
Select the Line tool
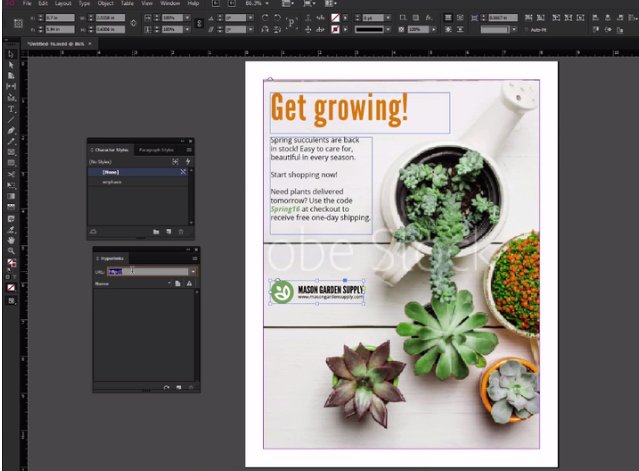(x=11, y=120)
